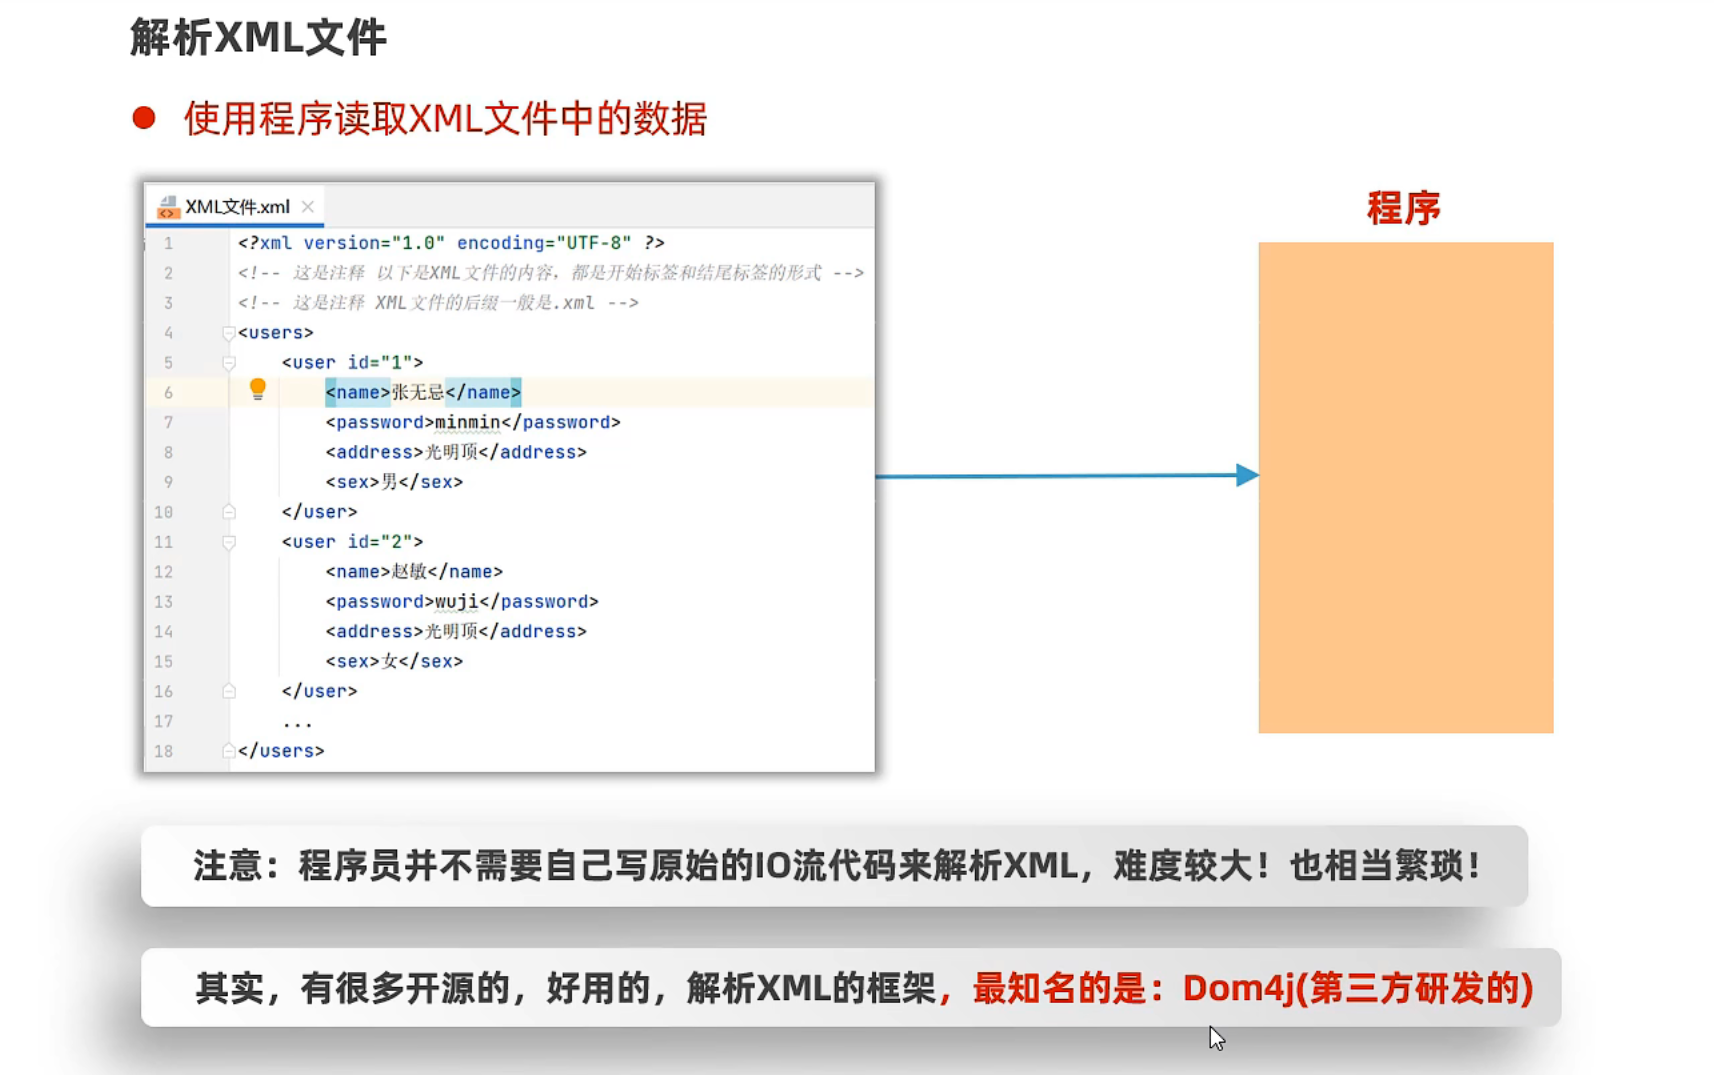The width and height of the screenshot is (1714, 1075).
Task: Click the XML declaration line with encoding="UTF-8"
Action: click(451, 243)
